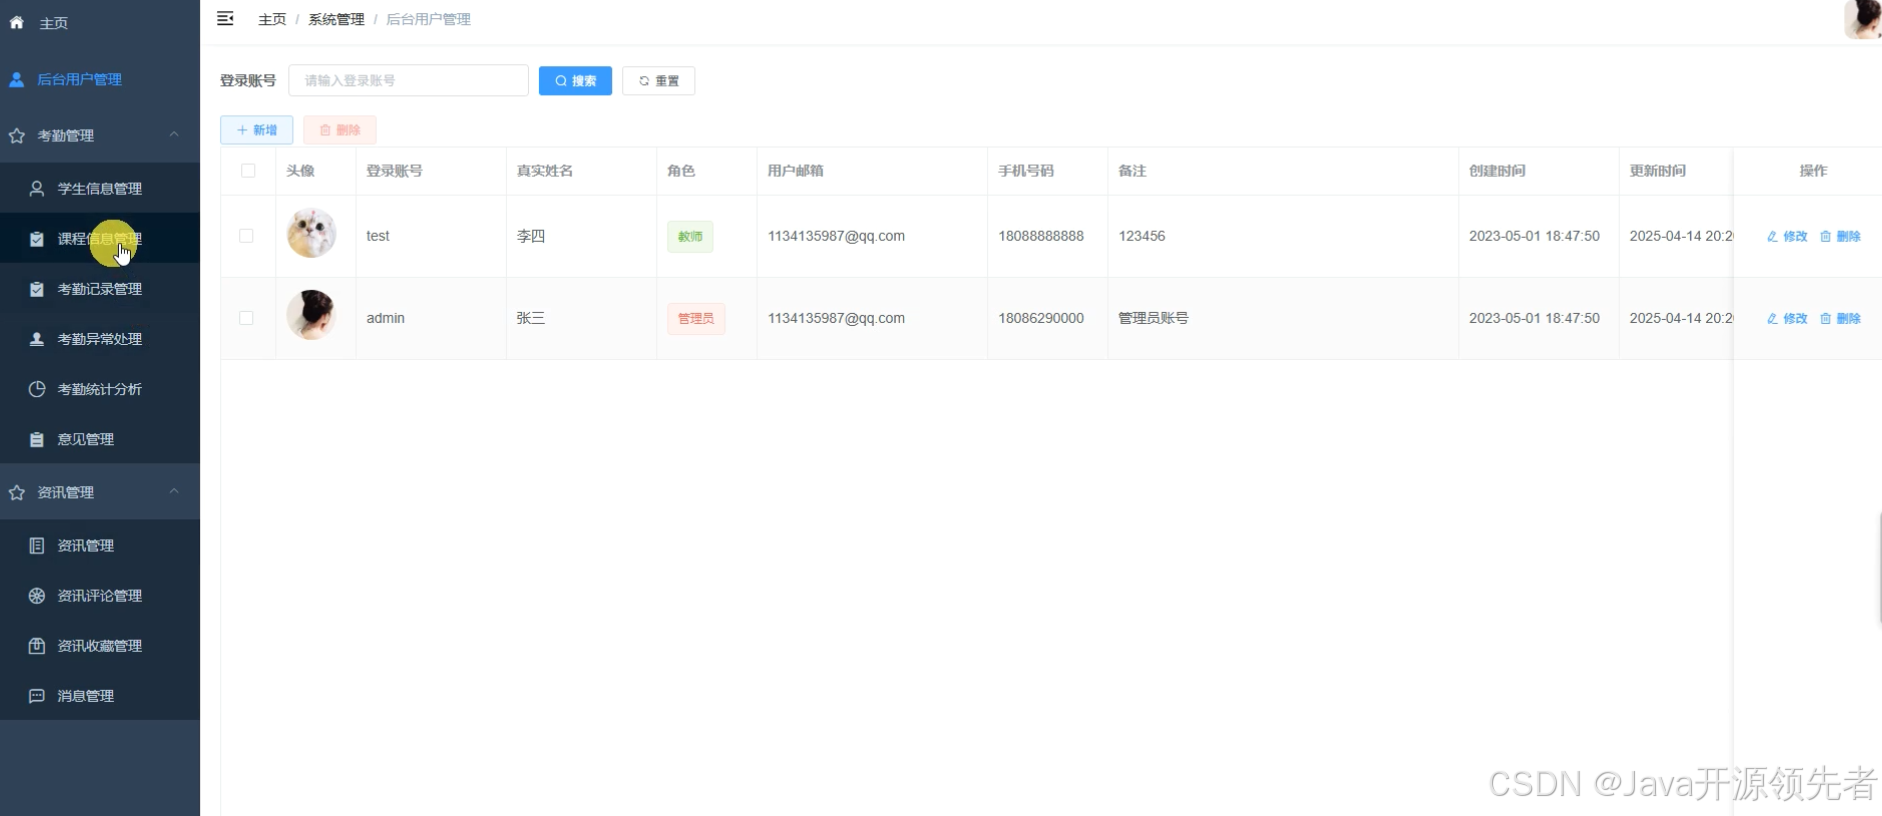The image size is (1882, 816).
Task: Click the pie chart icon beside 考勤统计分析
Action: (x=37, y=389)
